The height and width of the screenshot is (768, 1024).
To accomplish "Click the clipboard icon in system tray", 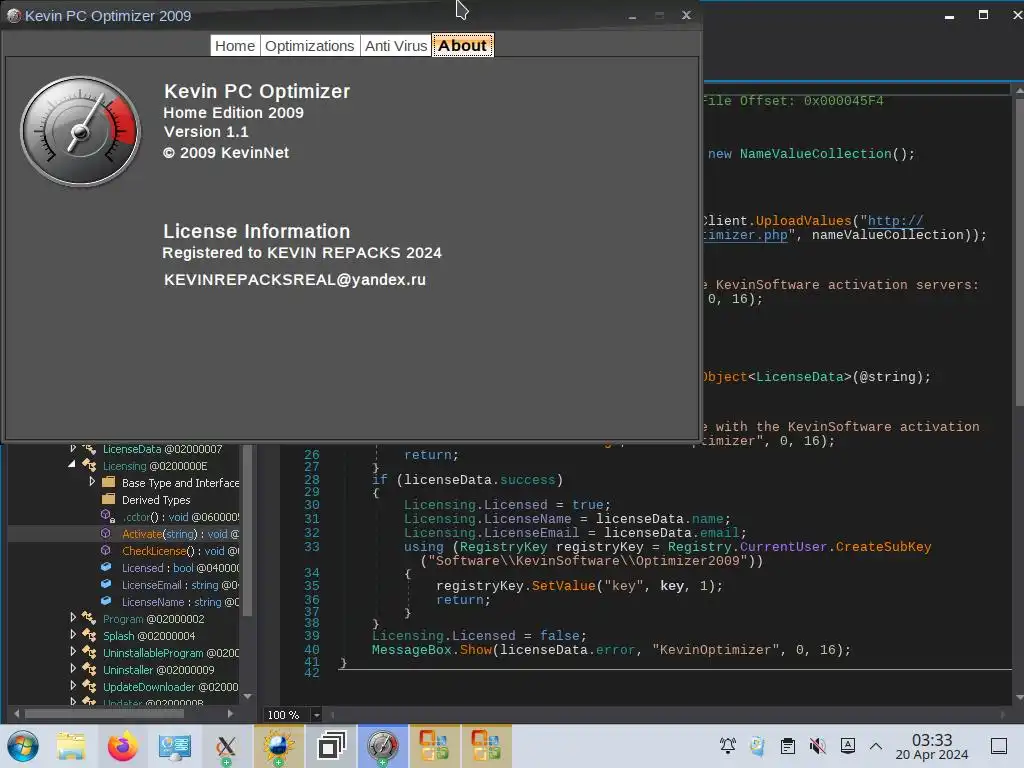I will (788, 746).
